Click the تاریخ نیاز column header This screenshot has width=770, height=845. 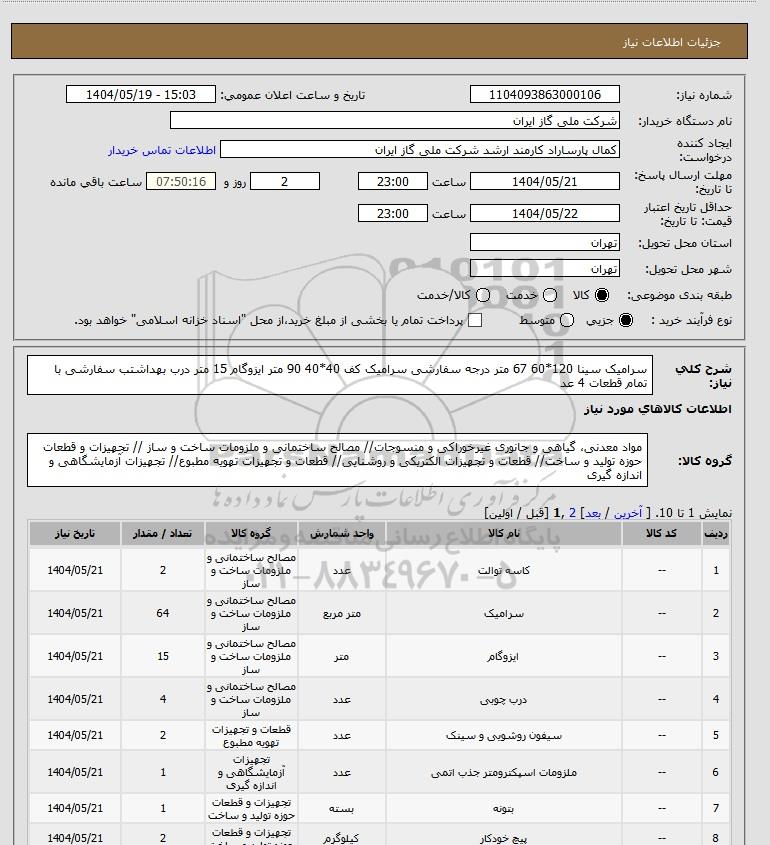click(74, 534)
